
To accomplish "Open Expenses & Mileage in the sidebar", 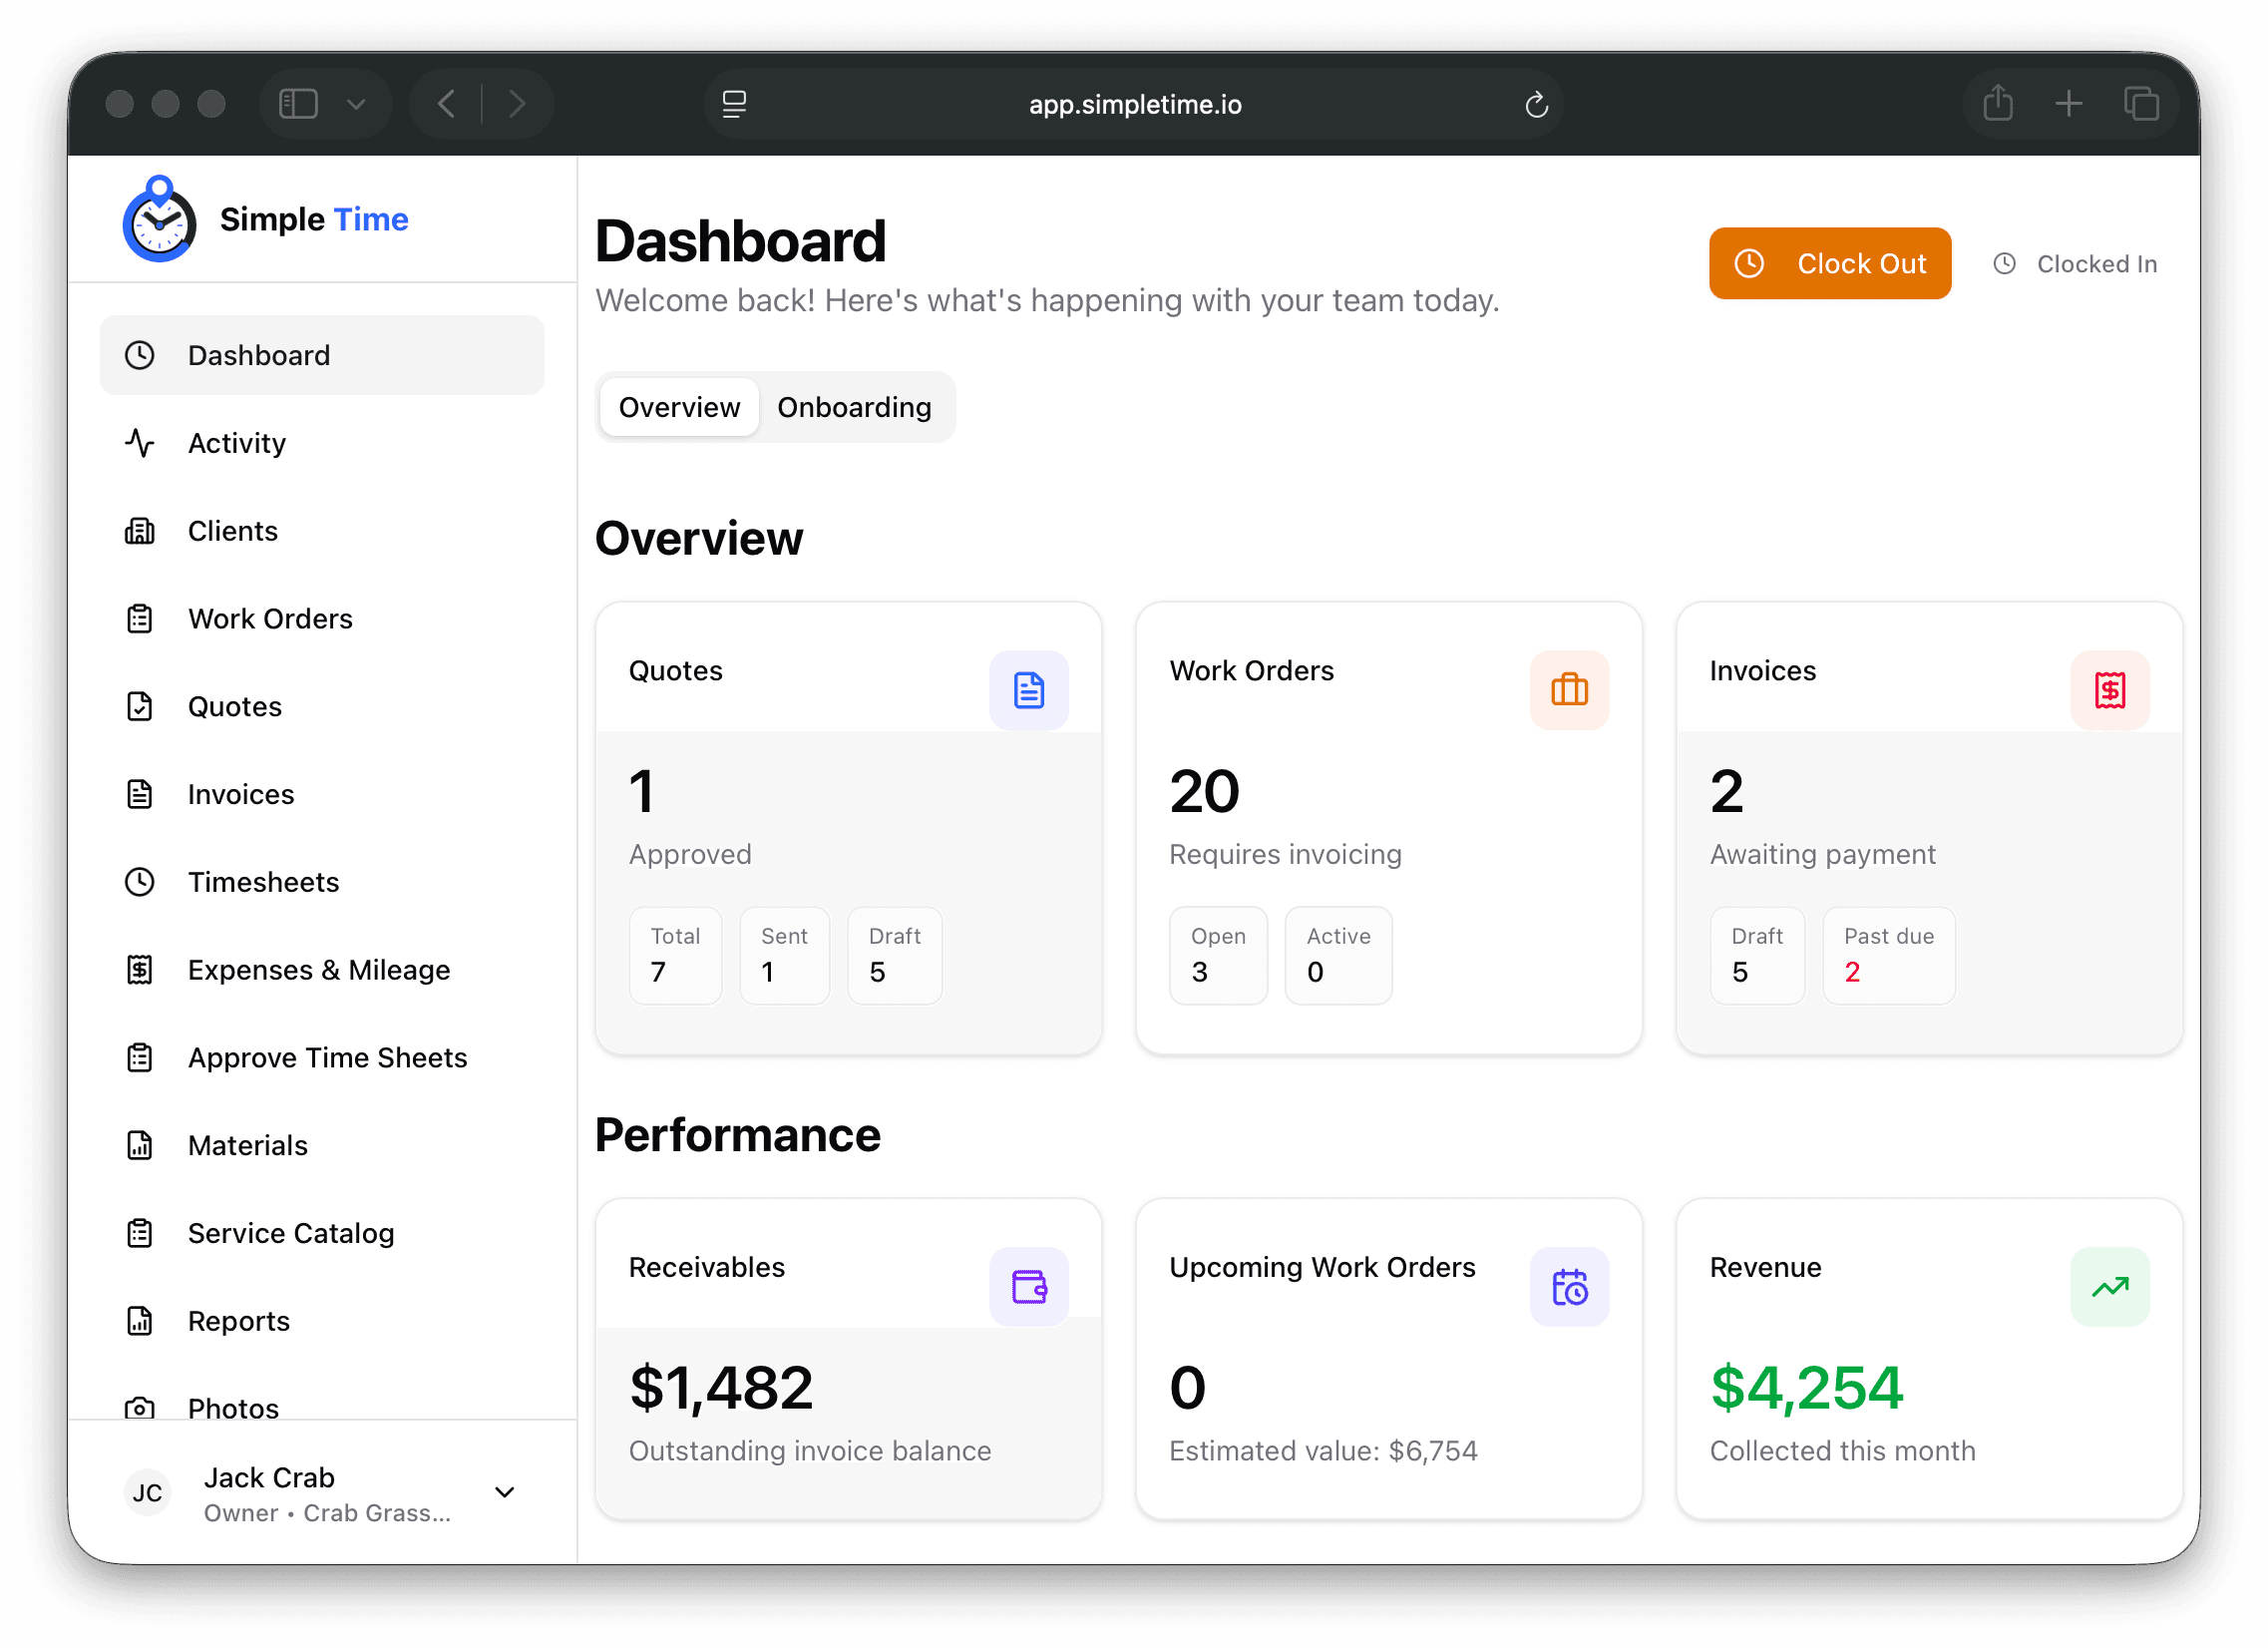I will (x=322, y=971).
